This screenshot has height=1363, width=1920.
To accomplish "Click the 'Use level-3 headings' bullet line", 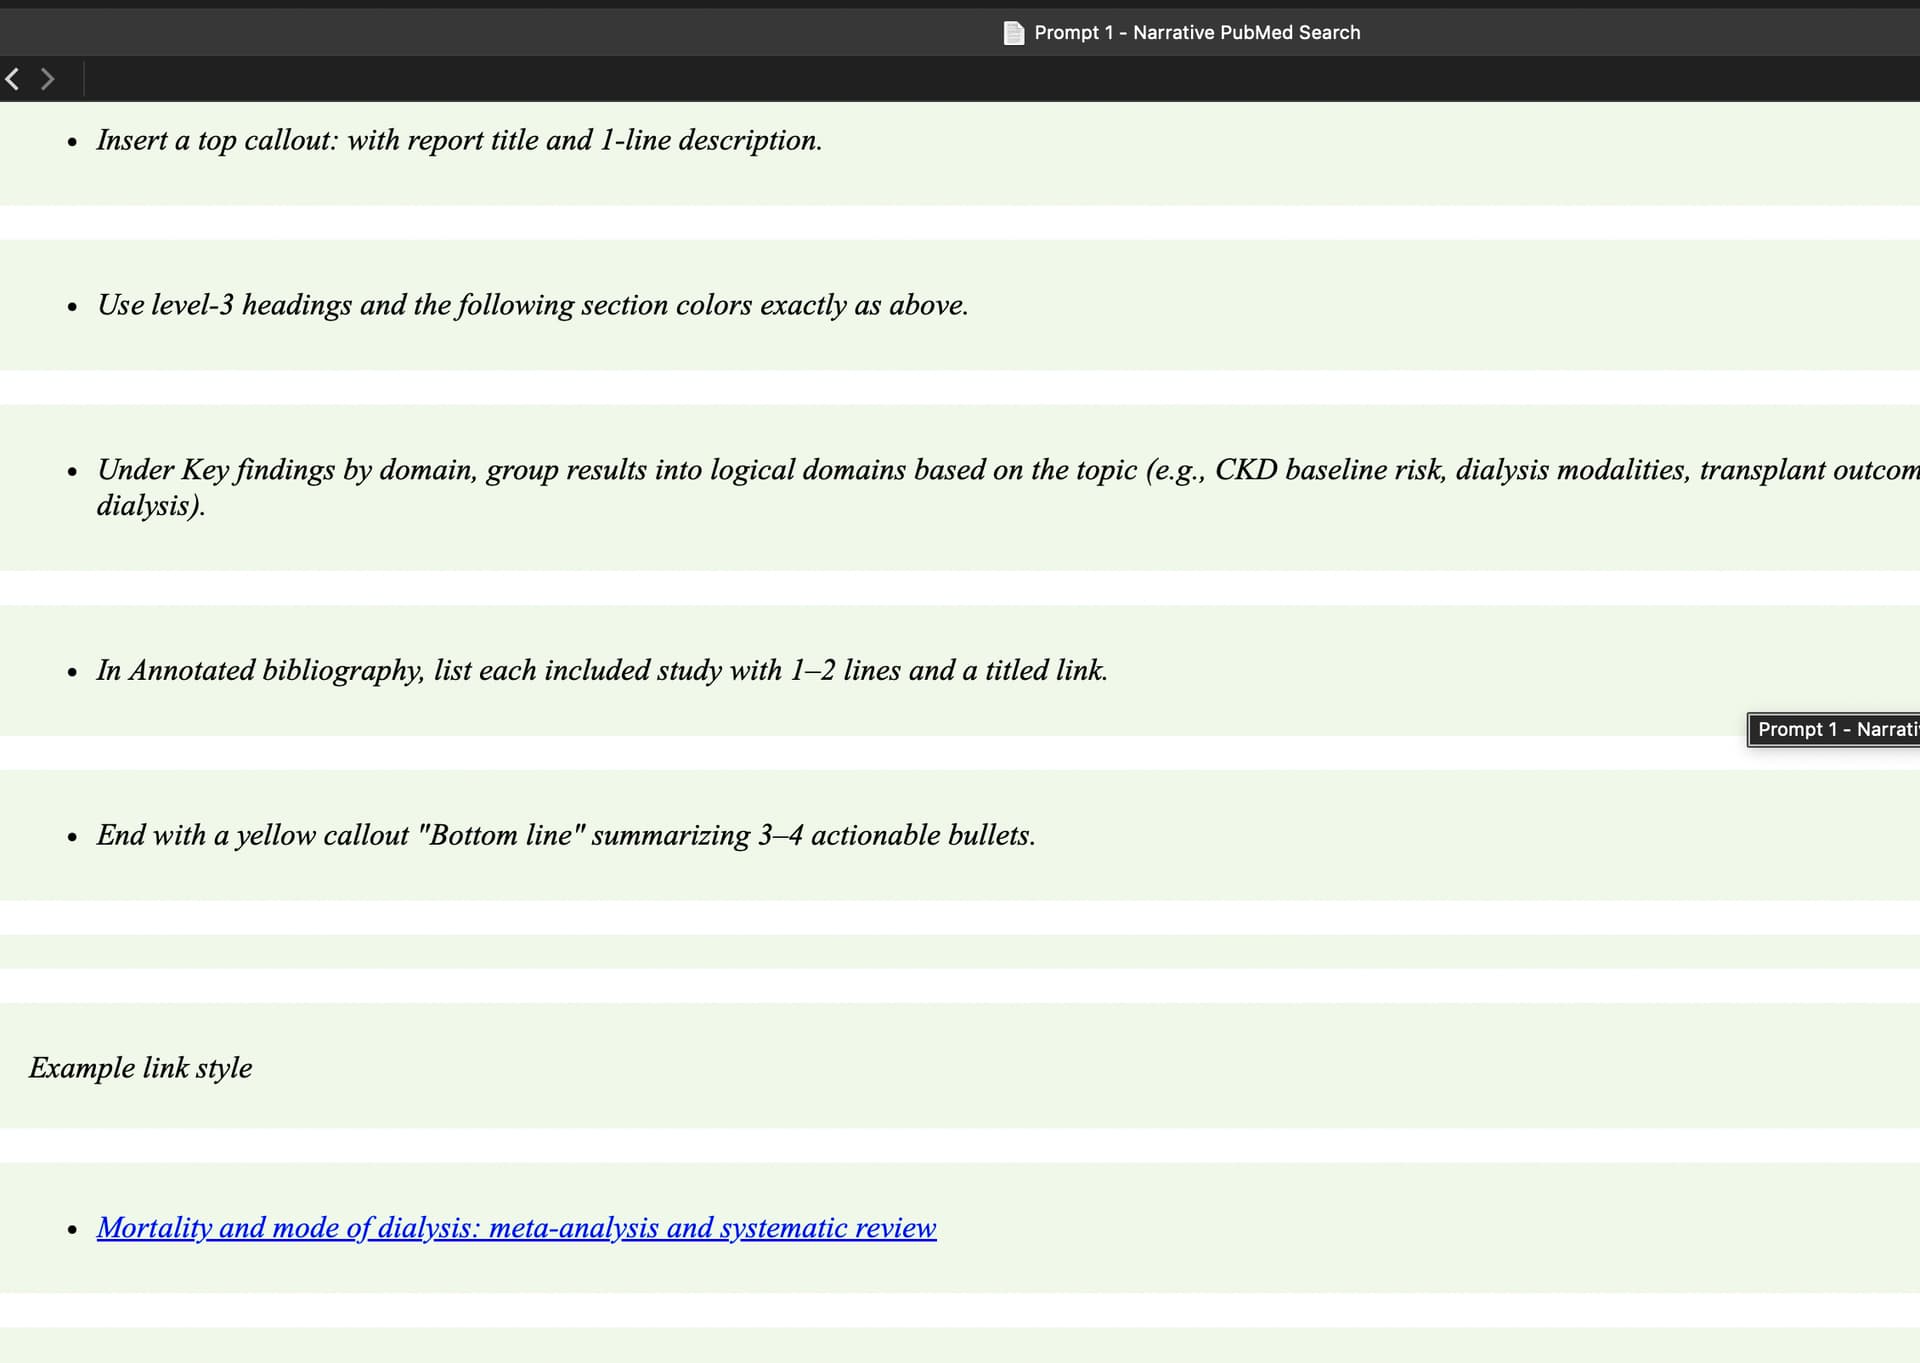I will (531, 305).
